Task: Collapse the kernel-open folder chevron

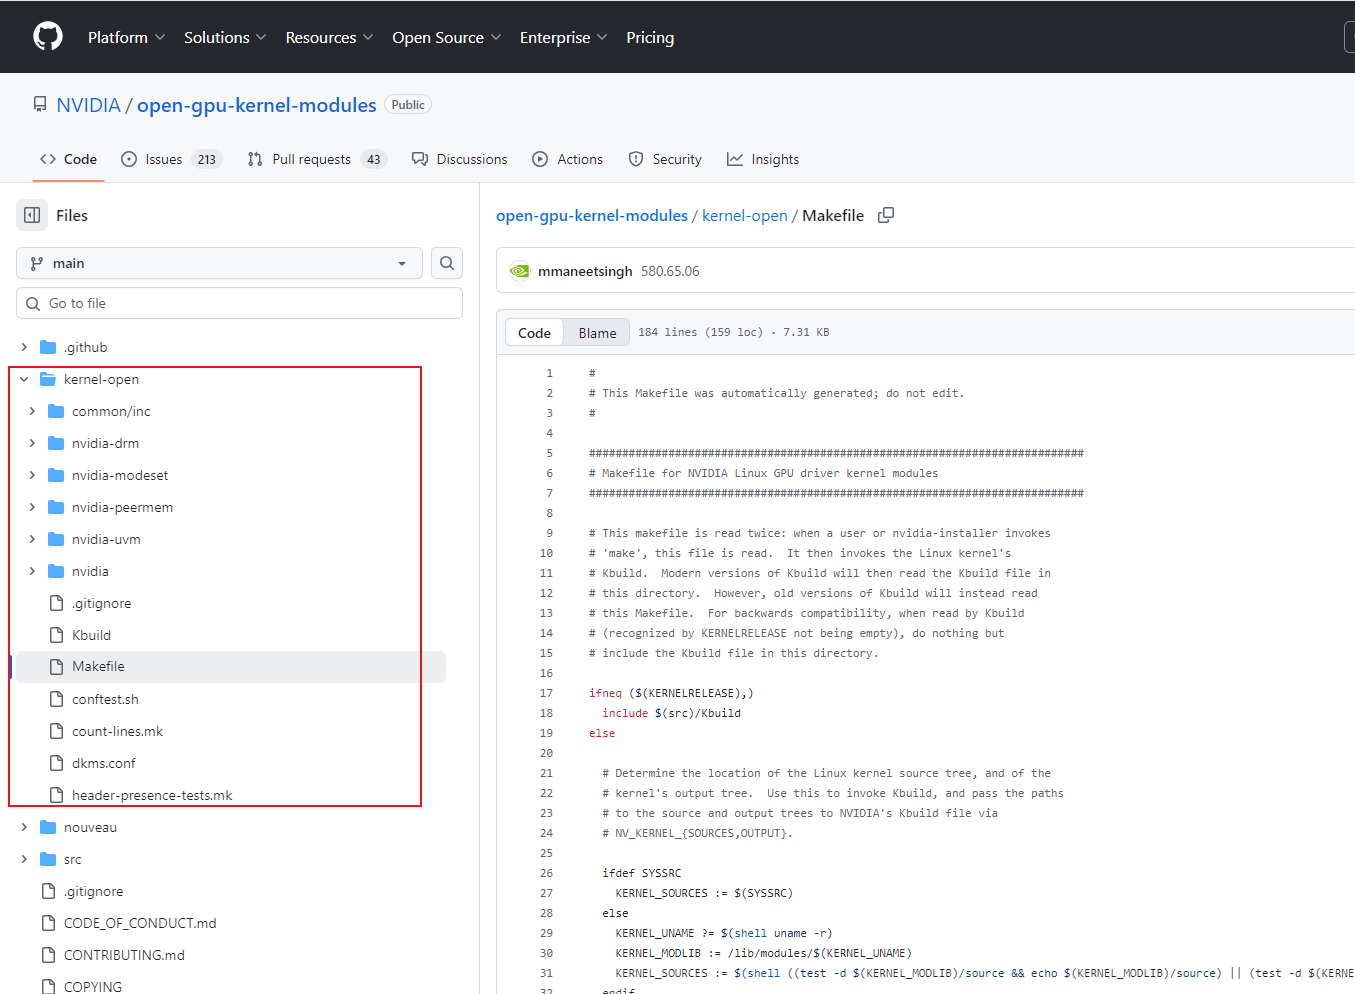Action: click(24, 379)
